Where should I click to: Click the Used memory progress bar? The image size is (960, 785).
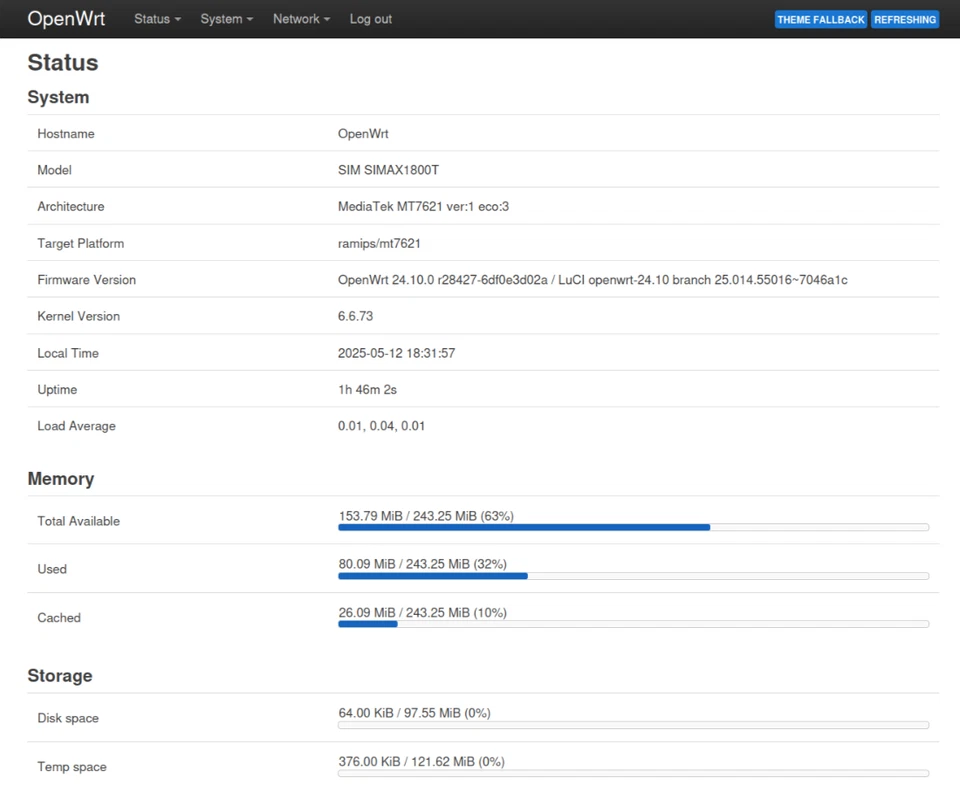pos(634,575)
